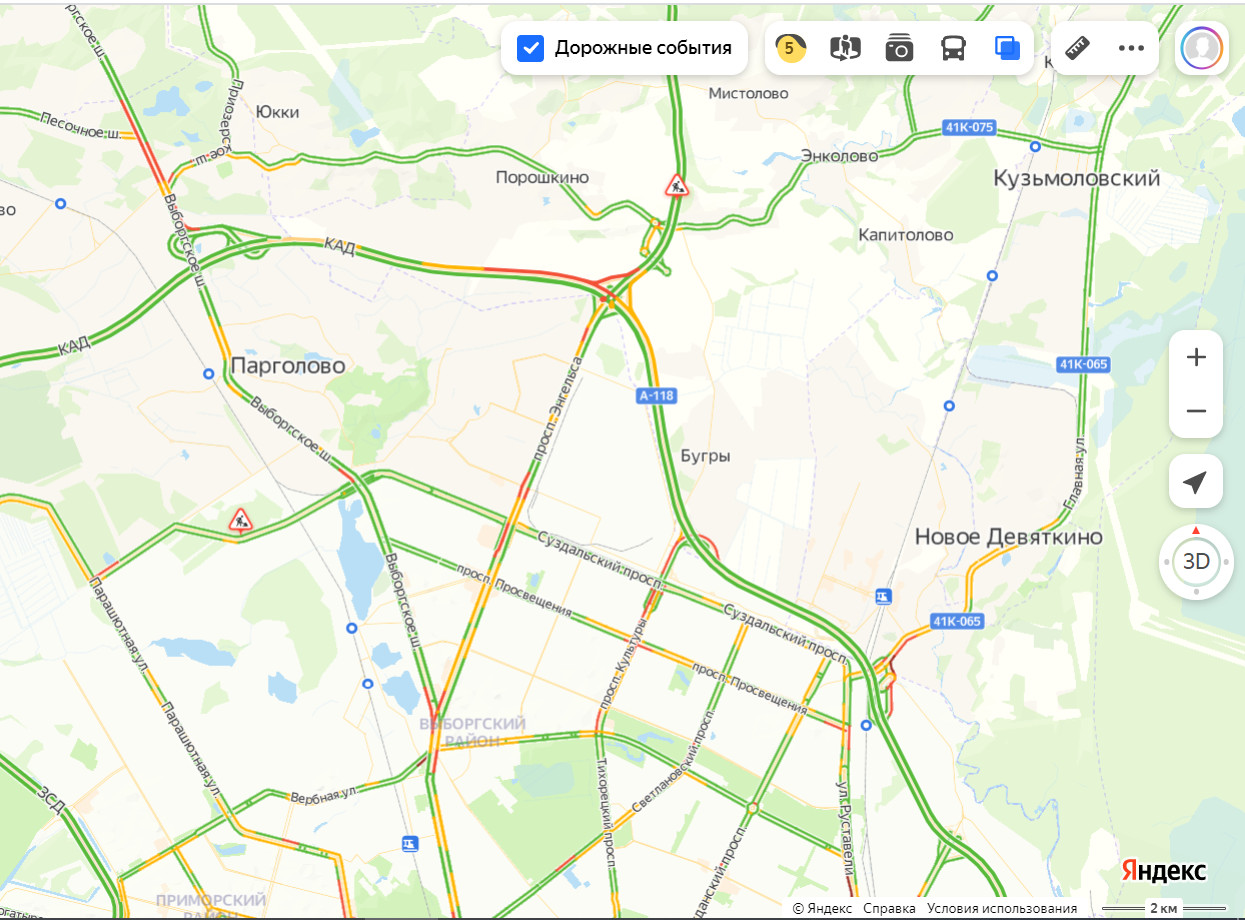Click the traffic level 5 indicator
The height and width of the screenshot is (920, 1245).
click(x=790, y=48)
